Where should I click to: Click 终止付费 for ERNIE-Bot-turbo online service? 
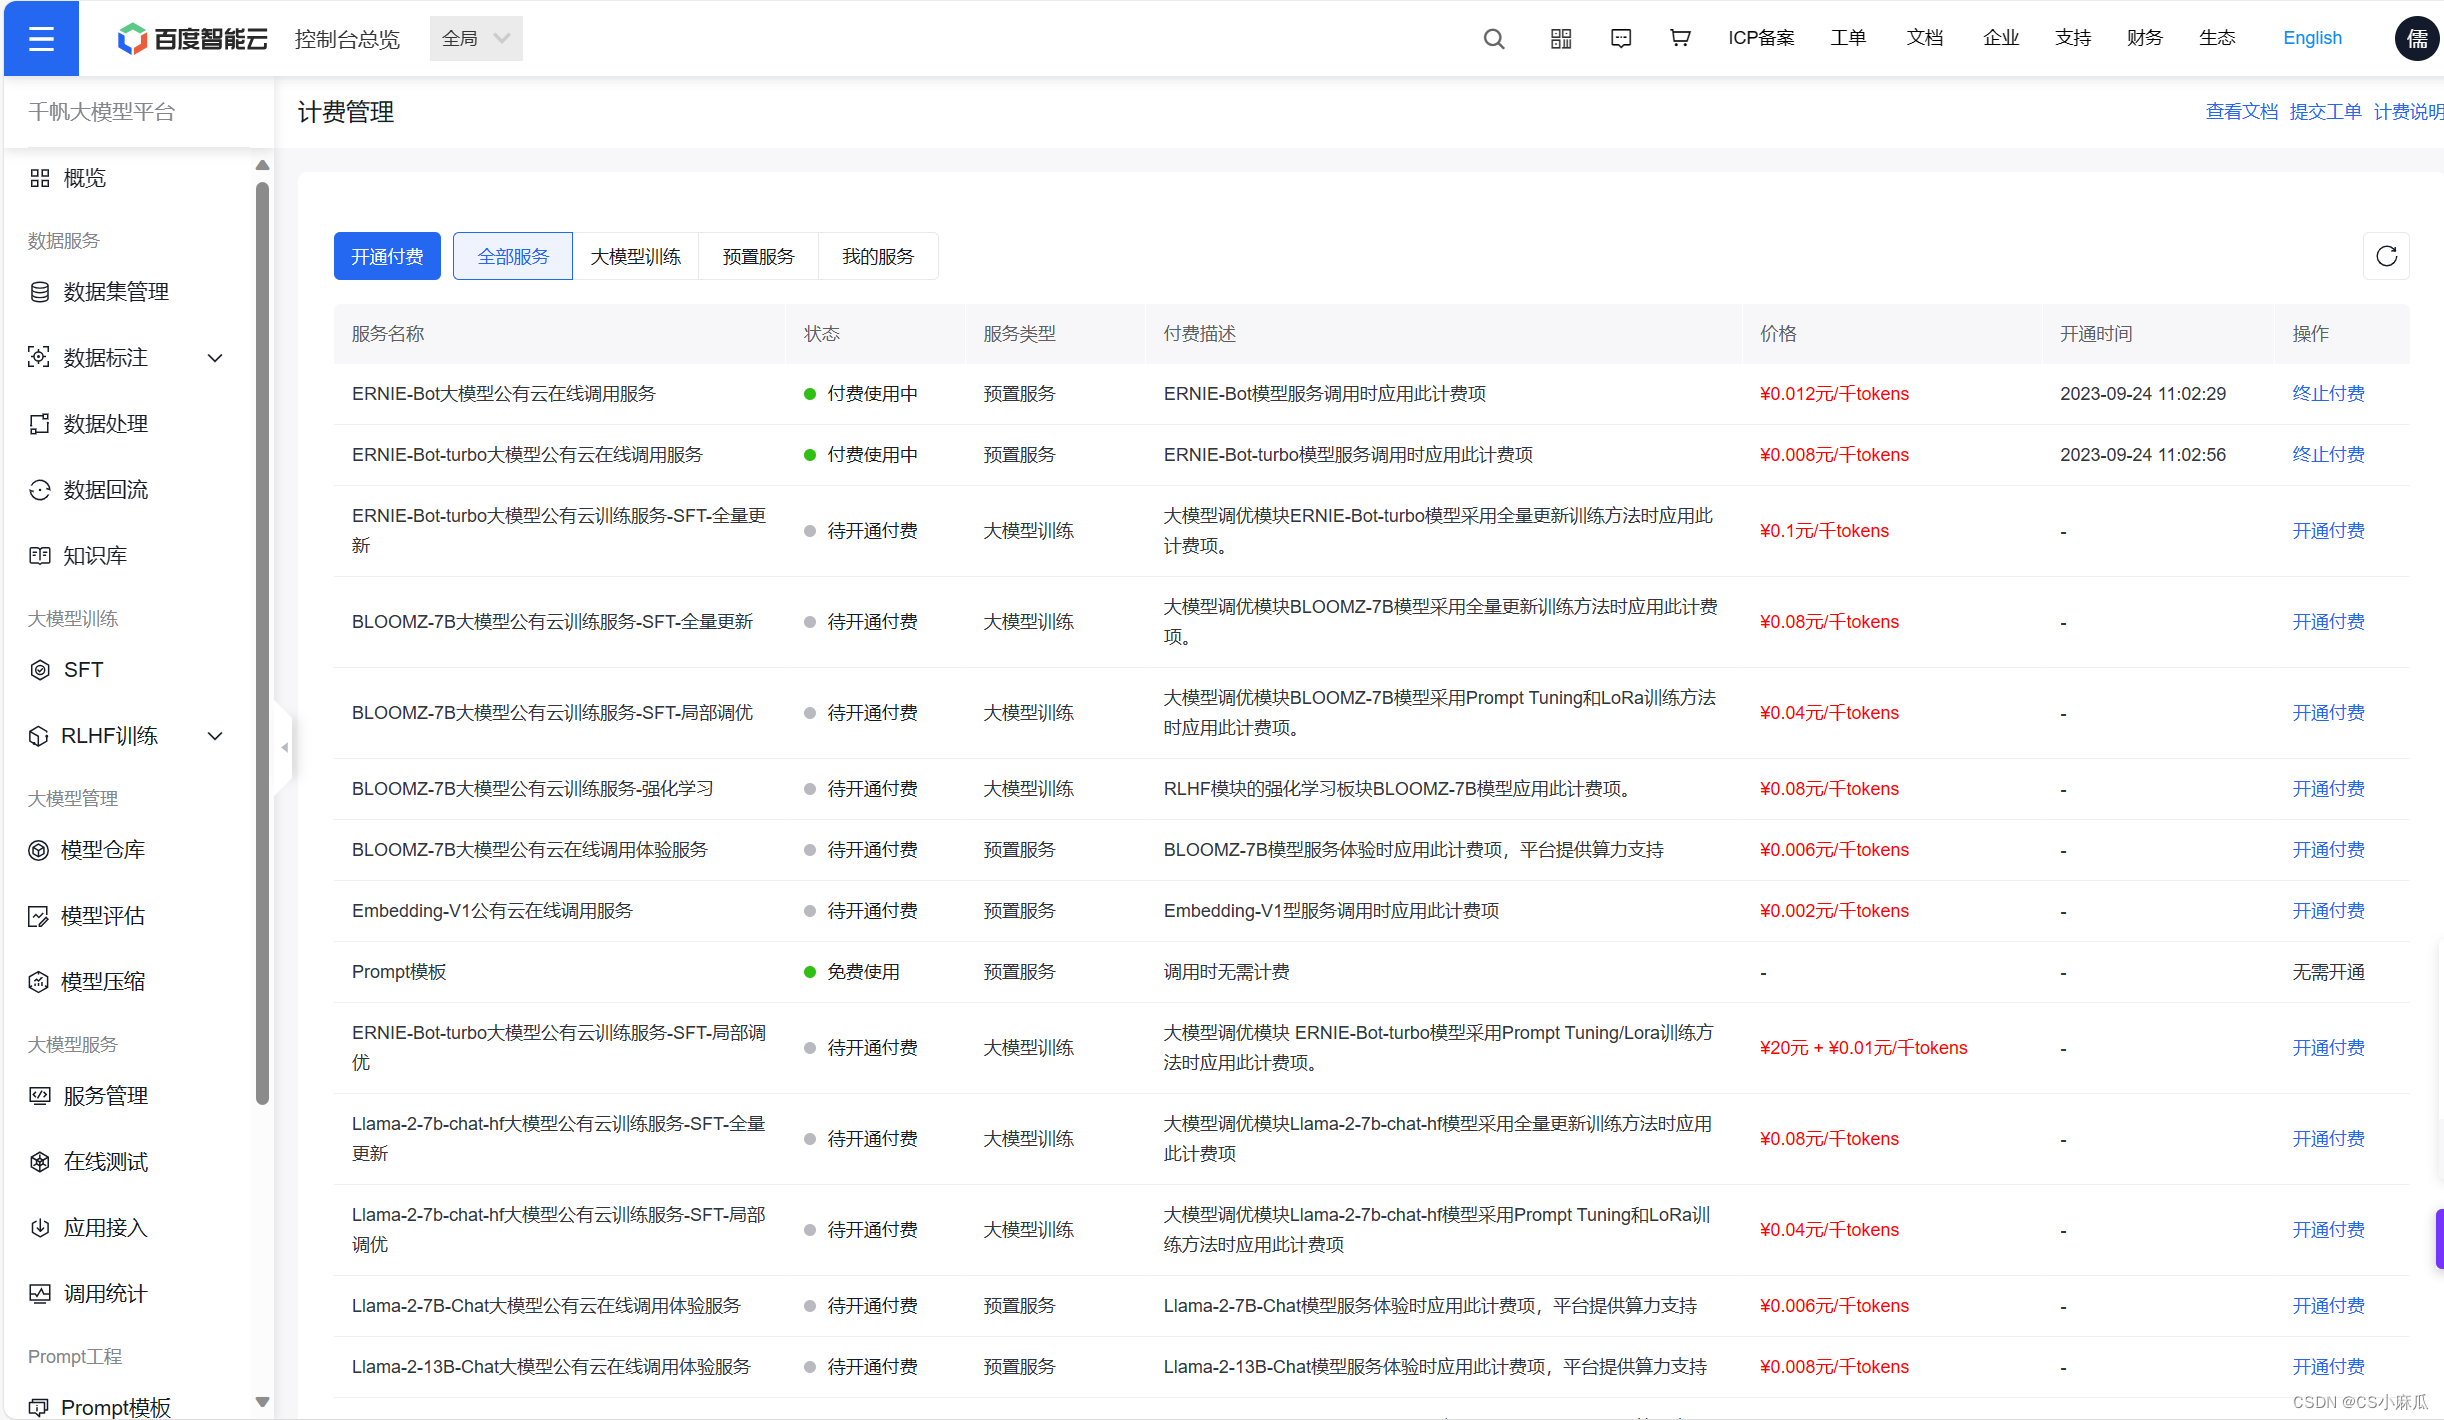coord(2328,455)
